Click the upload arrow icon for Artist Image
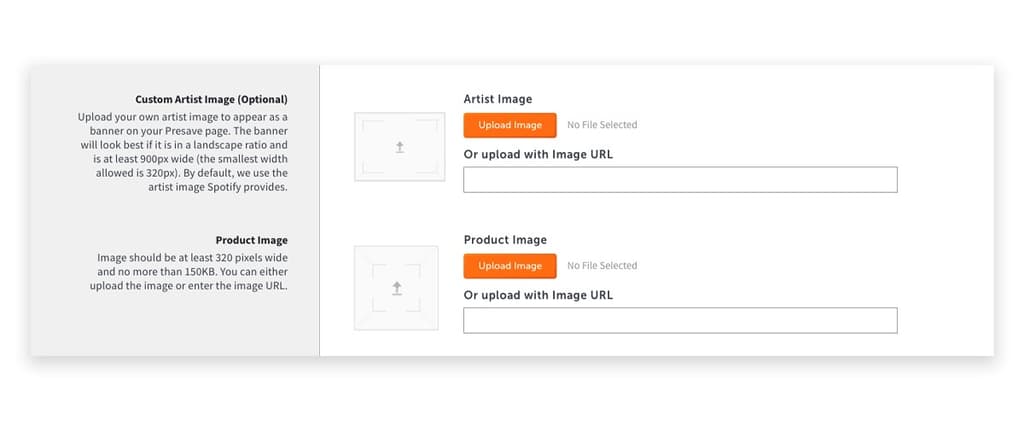 [x=399, y=147]
